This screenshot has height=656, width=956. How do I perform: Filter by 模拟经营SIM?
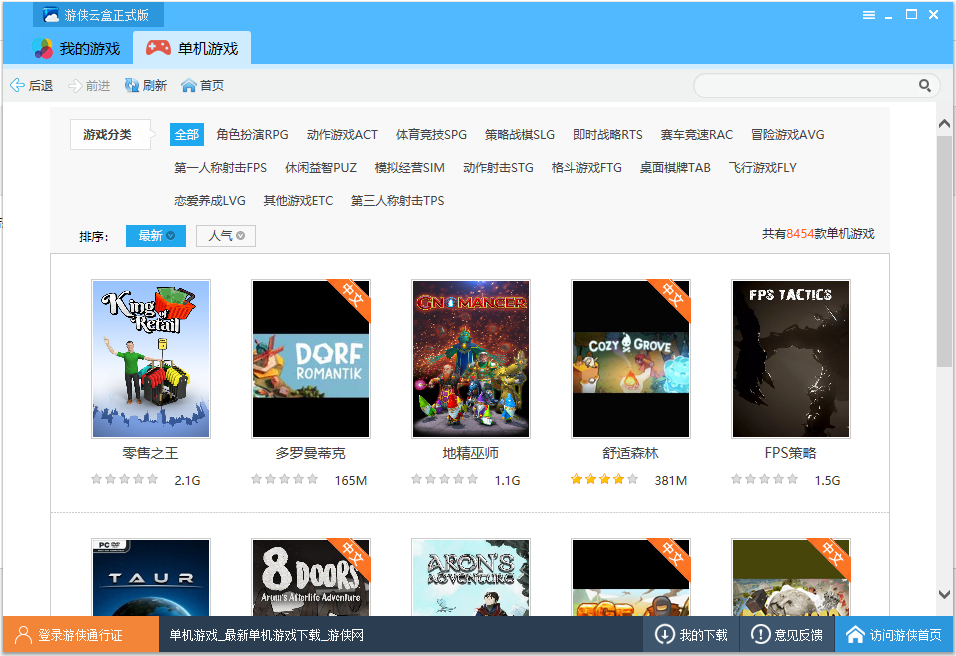pos(410,168)
